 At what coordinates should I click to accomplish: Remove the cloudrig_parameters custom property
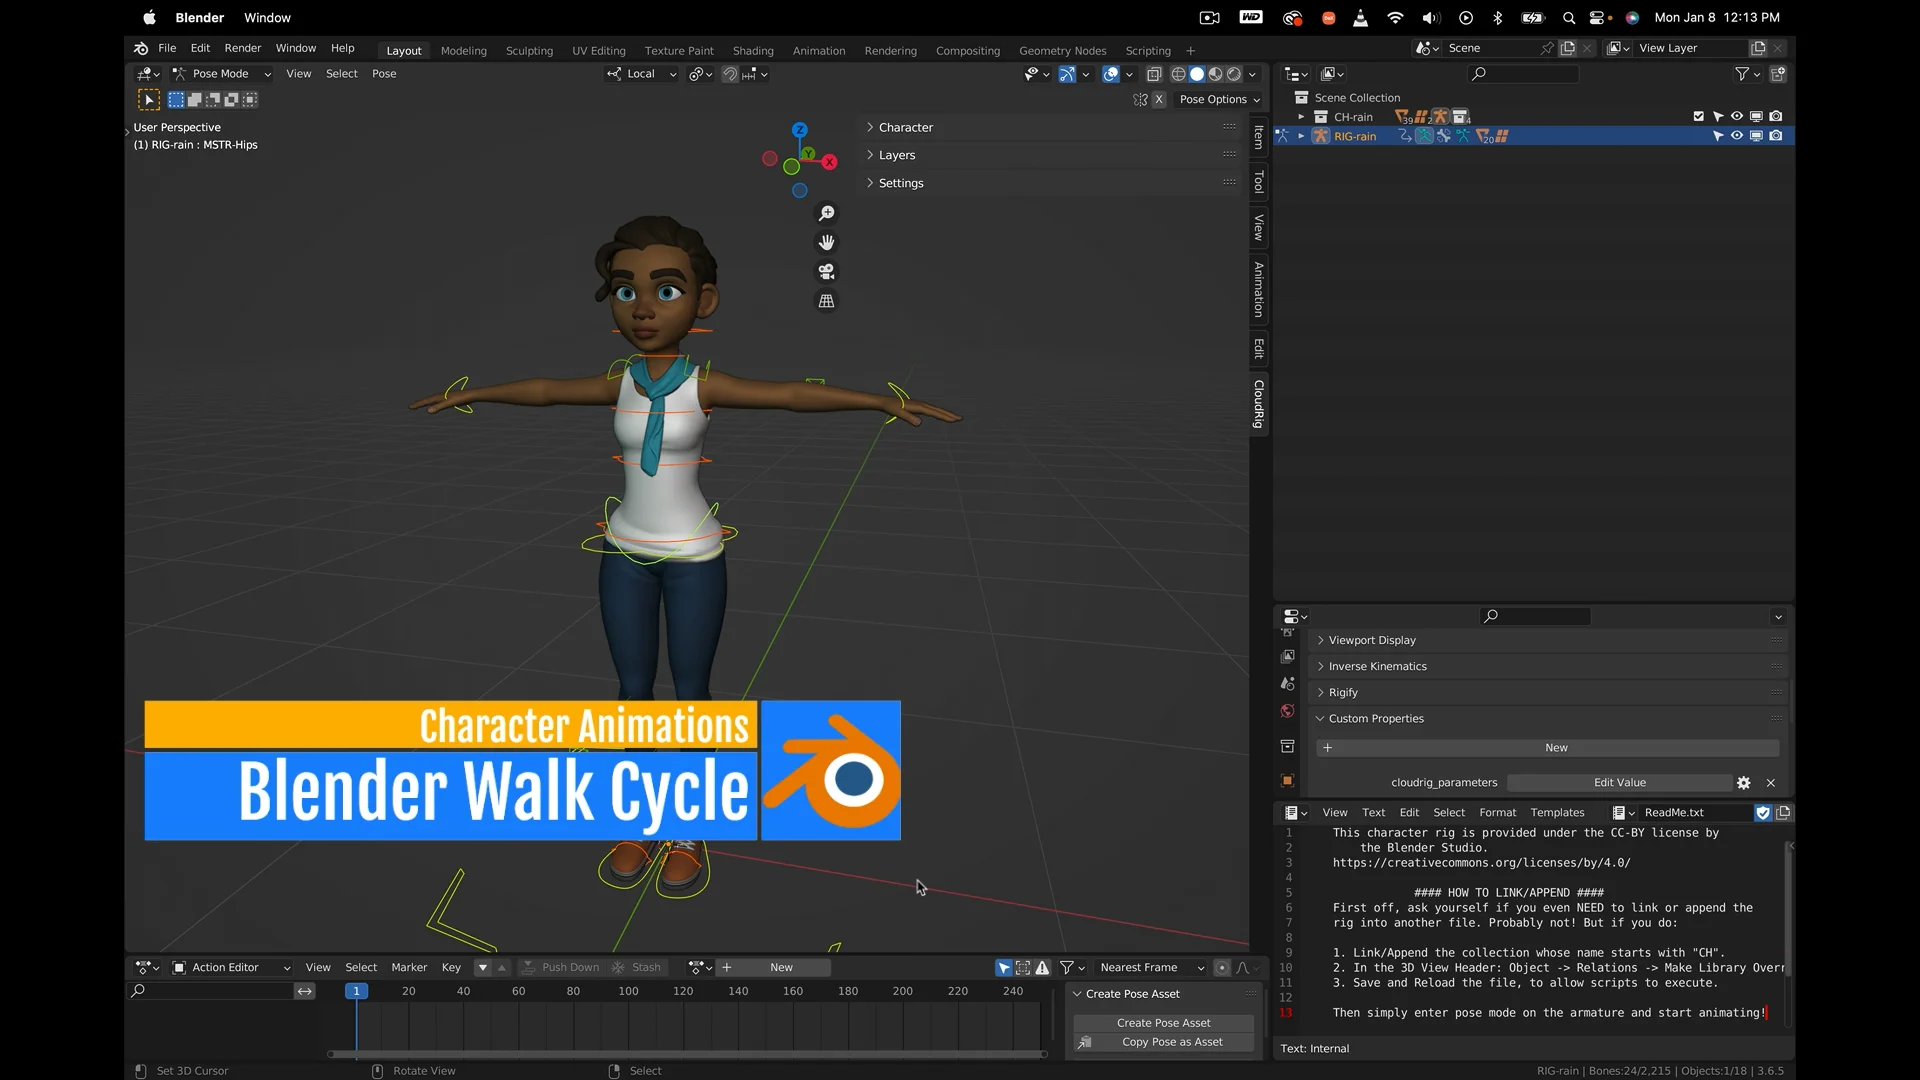pos(1771,783)
